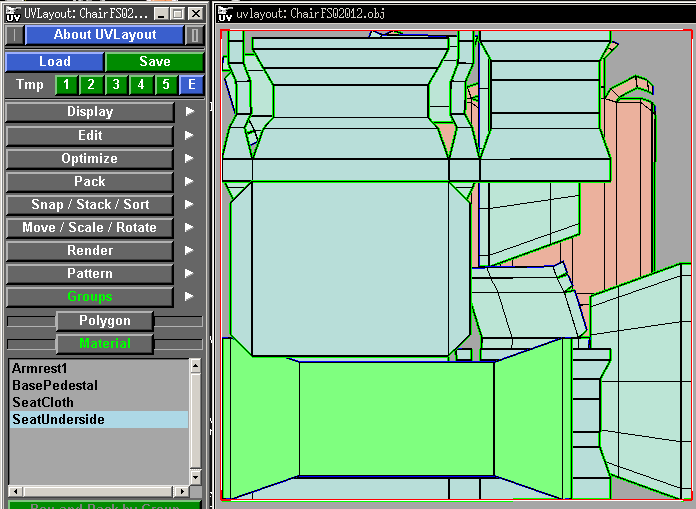Image resolution: width=696 pixels, height=509 pixels.
Task: Select Tmp slot 2
Action: pos(91,84)
